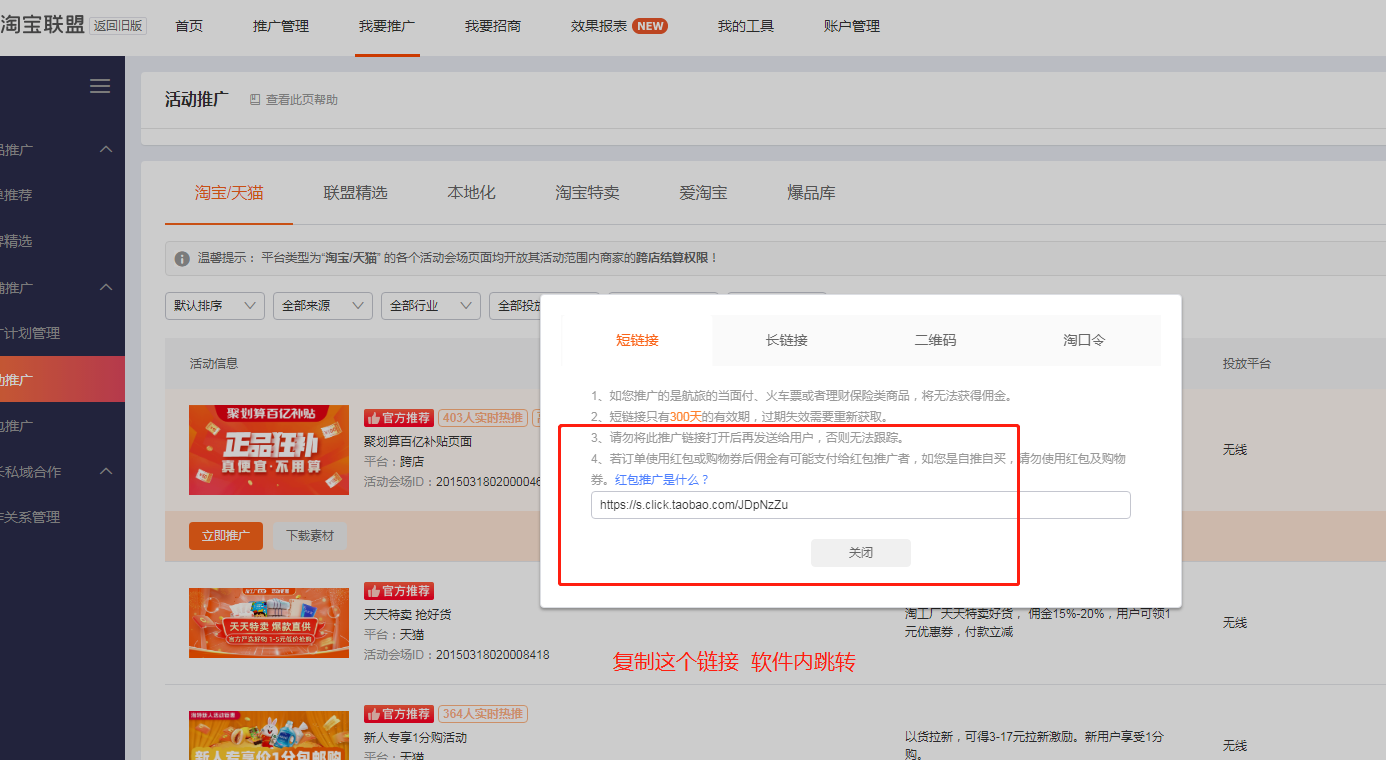Open the 全部来源 dropdown
The height and width of the screenshot is (760, 1386).
click(323, 306)
